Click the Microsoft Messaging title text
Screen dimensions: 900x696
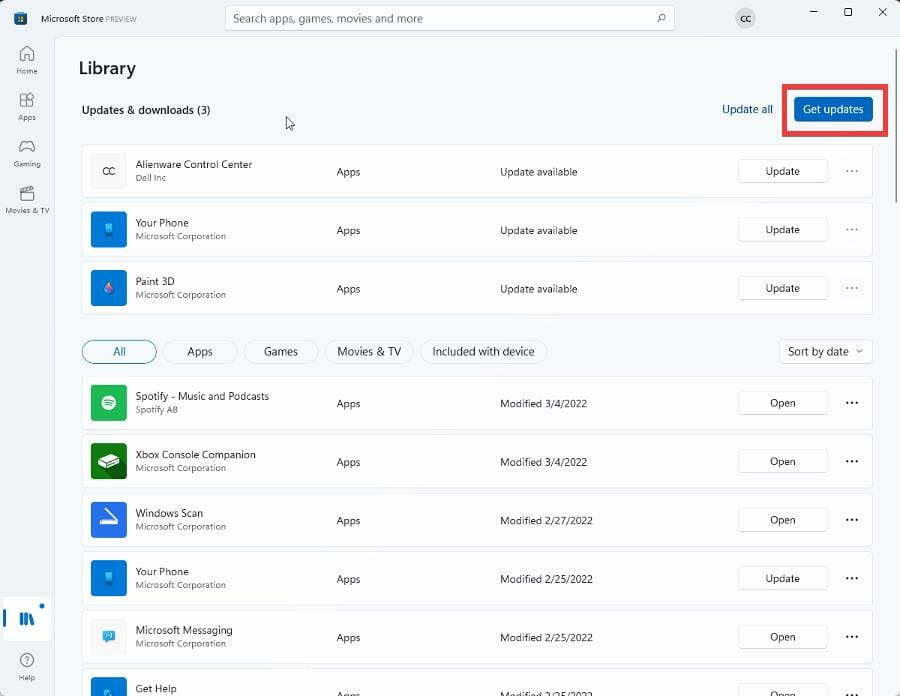184,630
